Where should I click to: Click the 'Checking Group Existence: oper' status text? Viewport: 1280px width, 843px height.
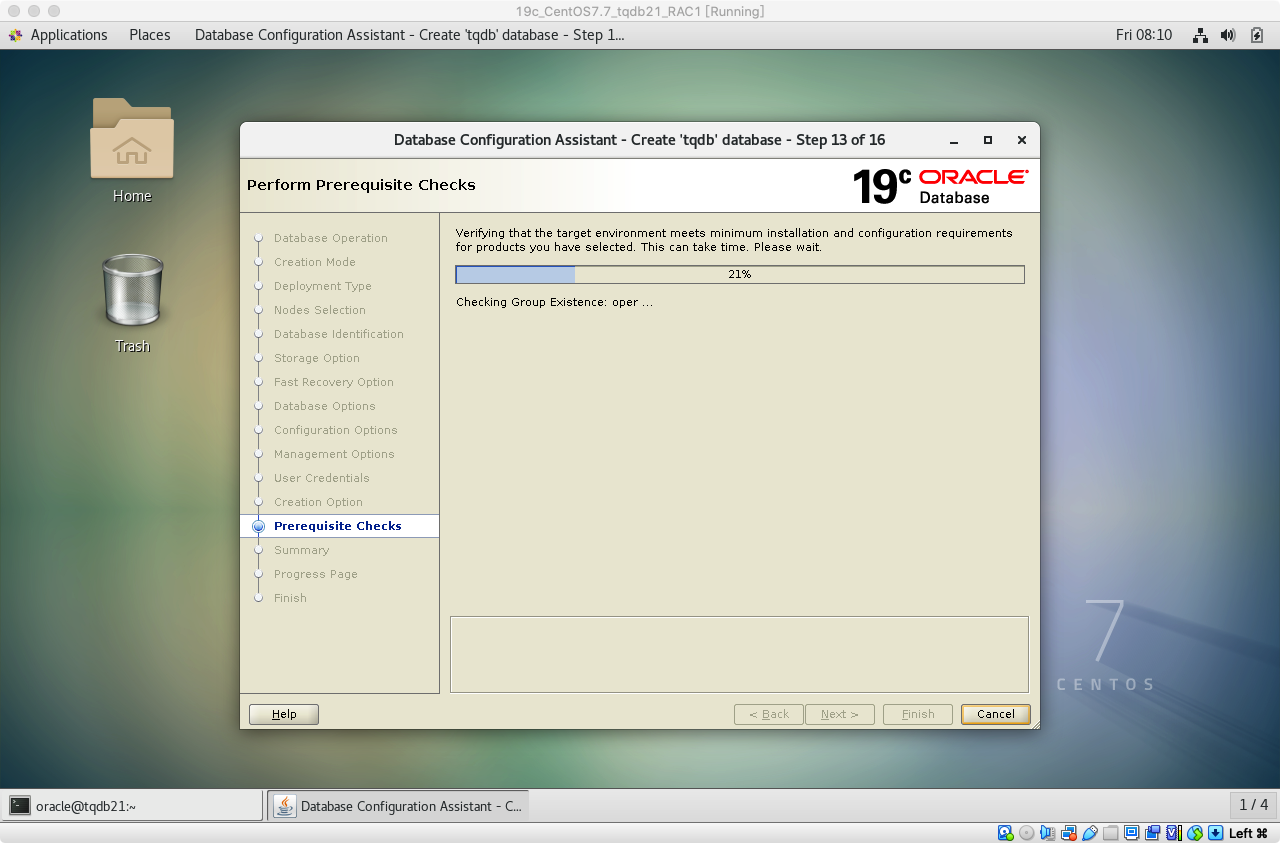(x=554, y=302)
